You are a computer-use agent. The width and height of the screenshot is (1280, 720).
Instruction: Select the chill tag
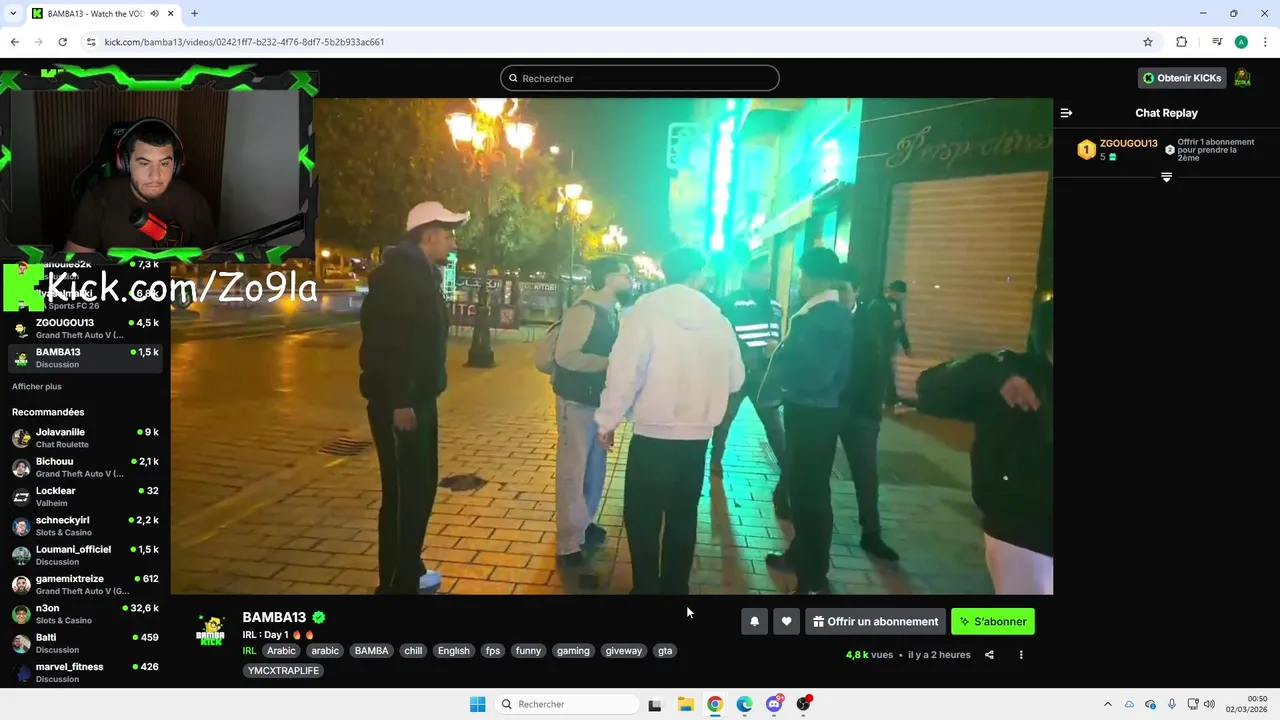click(413, 651)
